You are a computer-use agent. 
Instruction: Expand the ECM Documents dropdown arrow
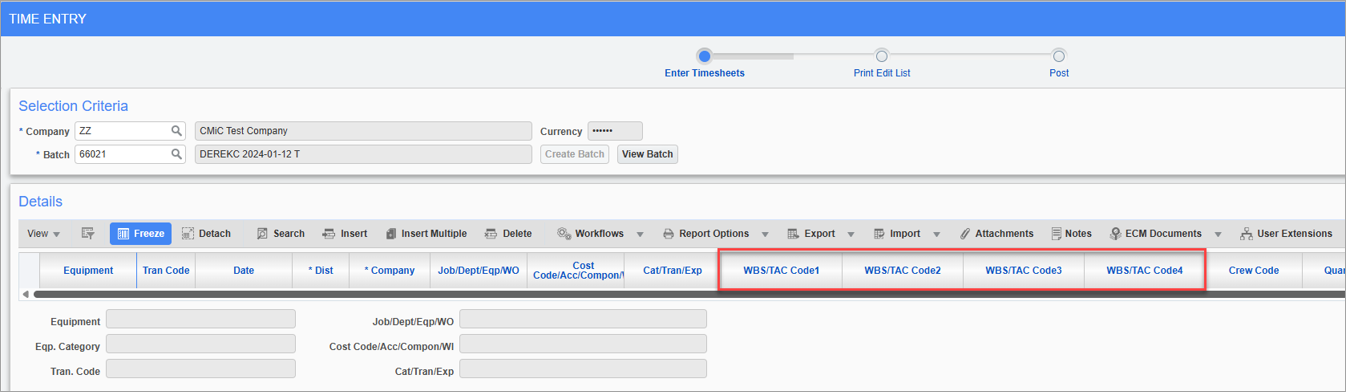click(x=1218, y=235)
